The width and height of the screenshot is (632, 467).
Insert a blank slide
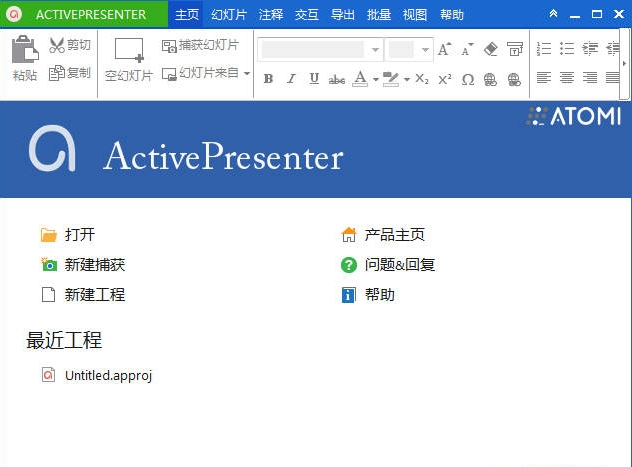point(129,59)
